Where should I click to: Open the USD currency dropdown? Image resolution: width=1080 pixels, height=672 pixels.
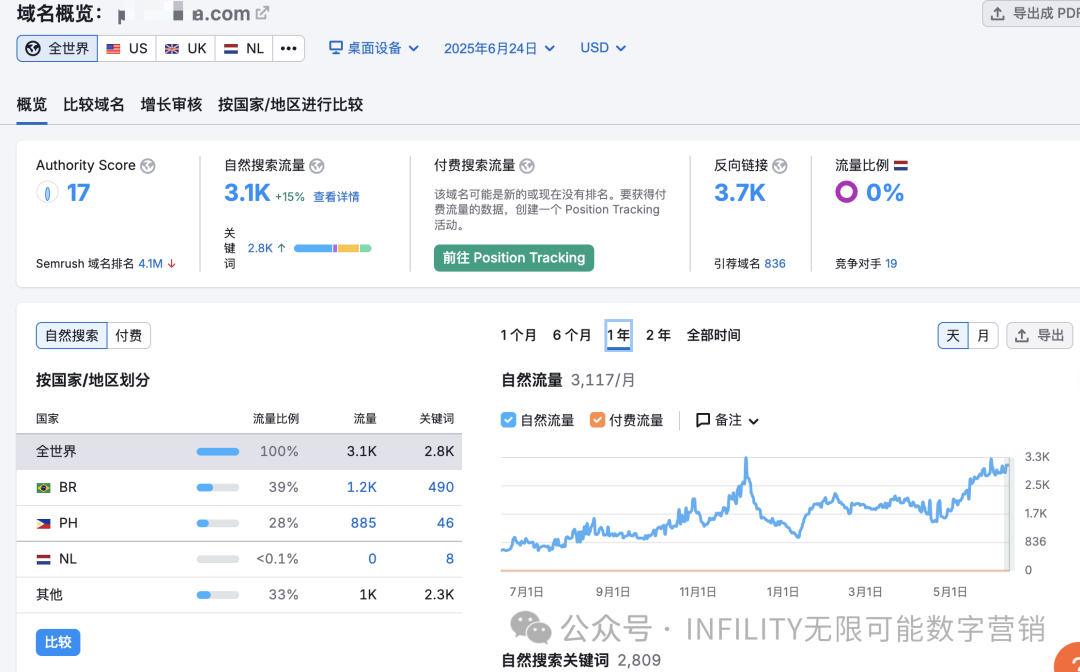coord(603,48)
